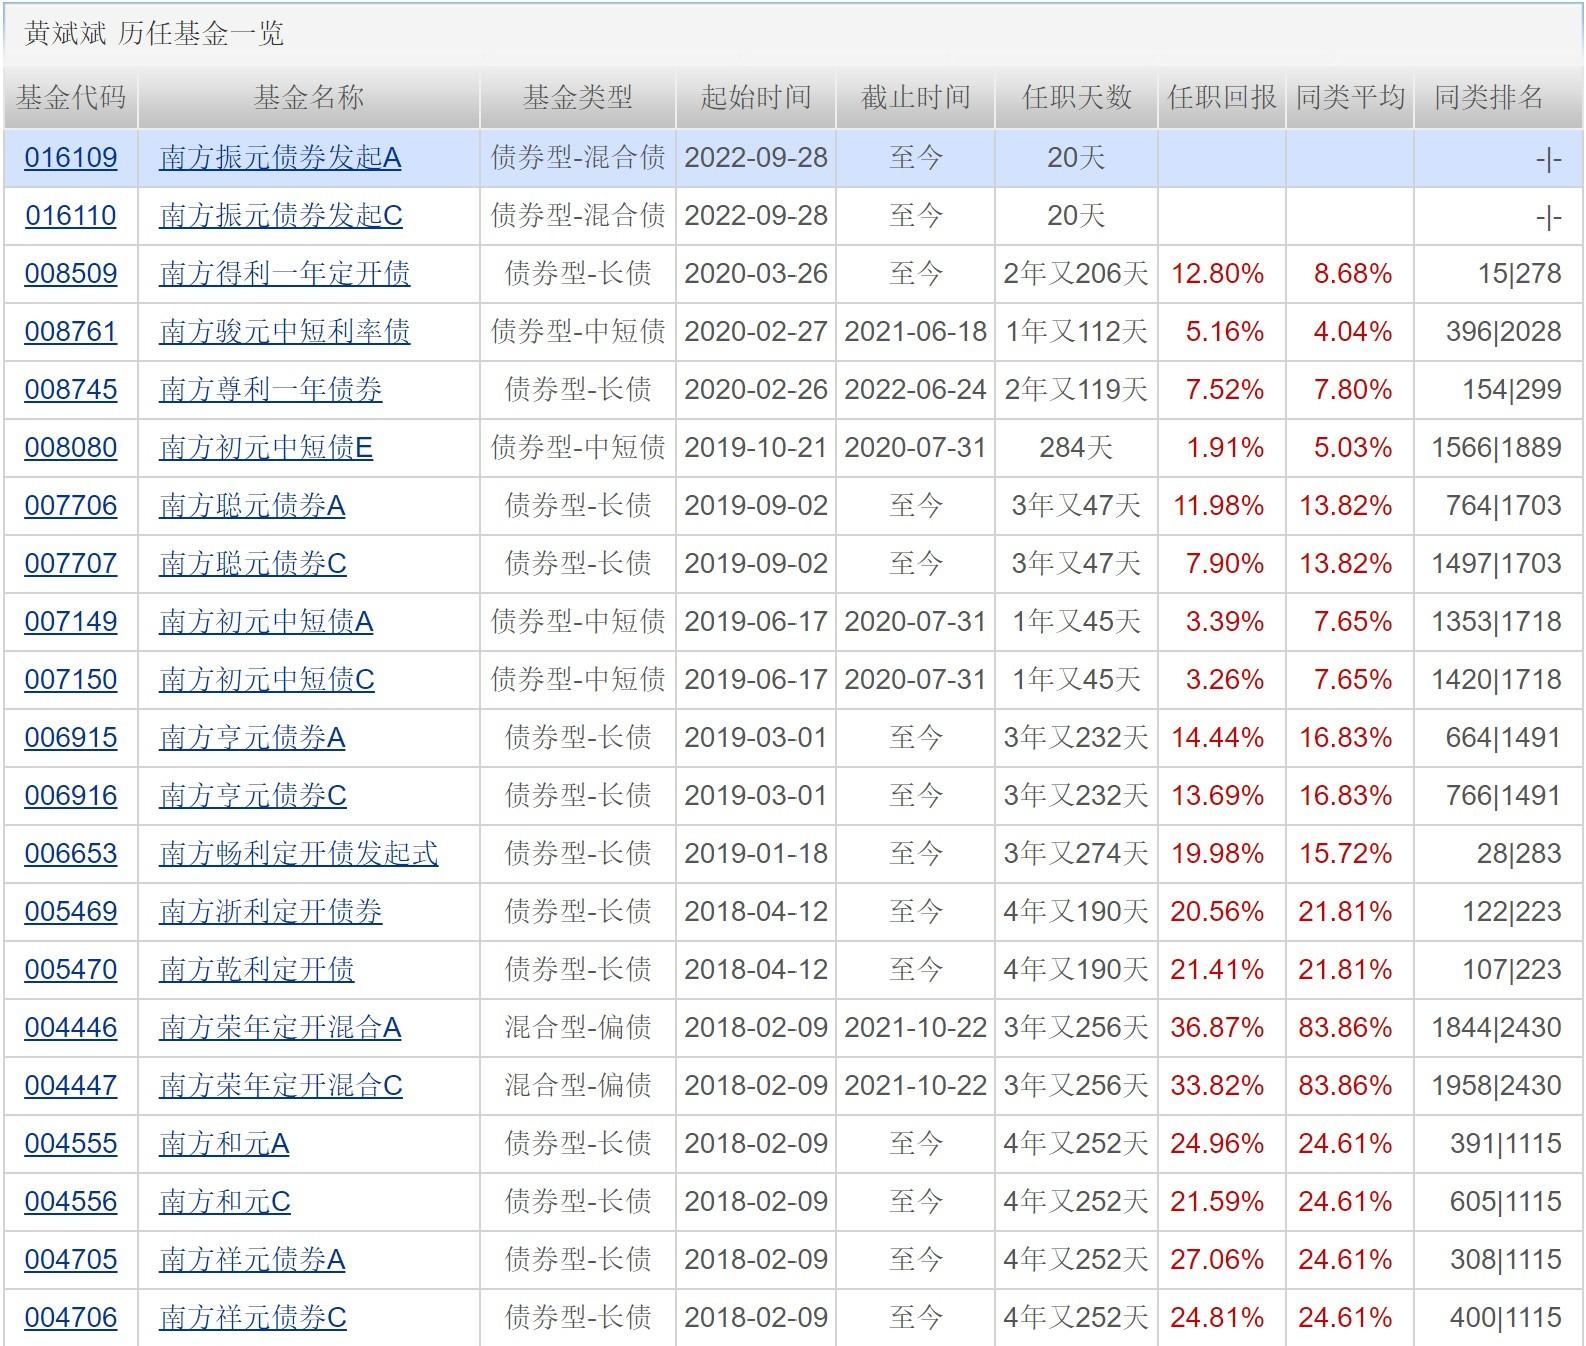The image size is (1586, 1346).
Task: Select tenure cell 284天
Action: (x=1076, y=448)
